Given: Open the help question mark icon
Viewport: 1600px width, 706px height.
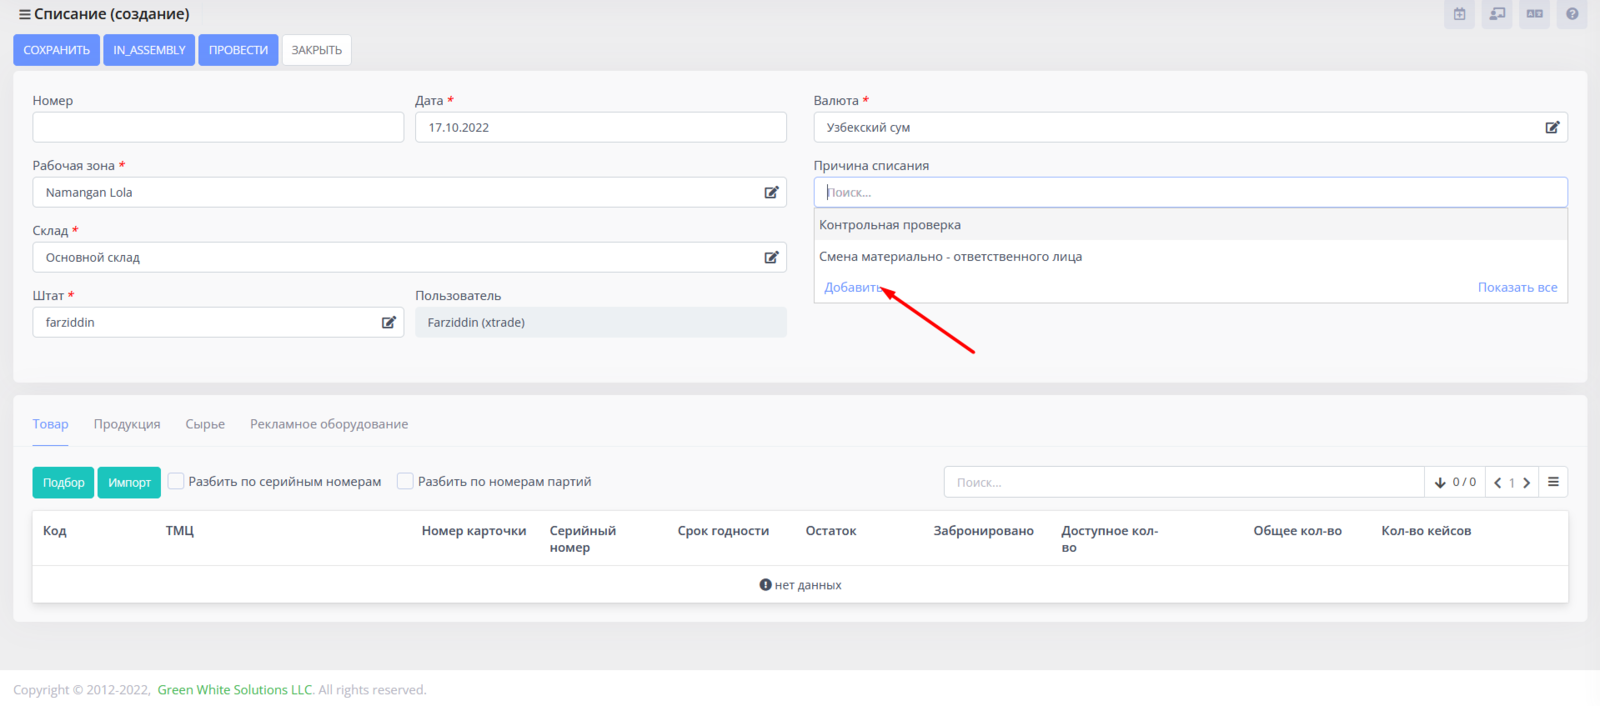Looking at the screenshot, I should pos(1572,14).
